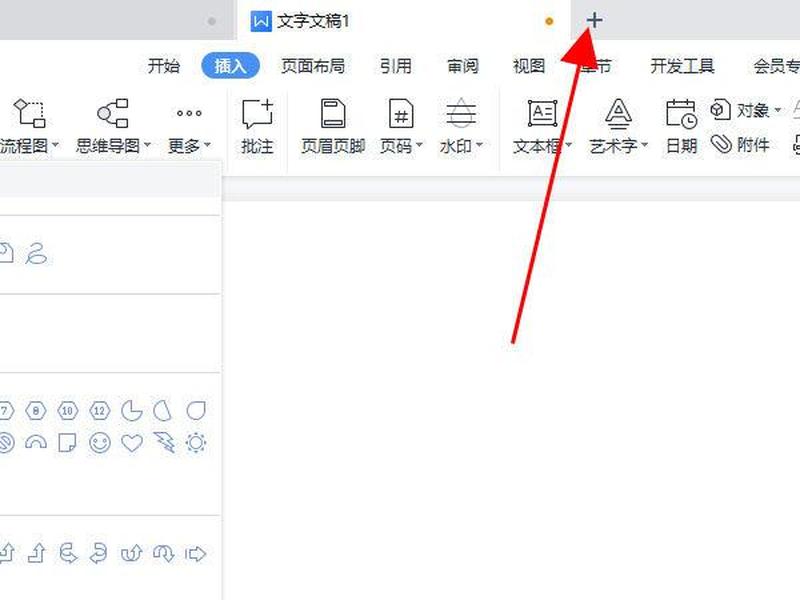Click the orange unsaved dot on 文字文稿1 tab
800x600 pixels.
(549, 21)
